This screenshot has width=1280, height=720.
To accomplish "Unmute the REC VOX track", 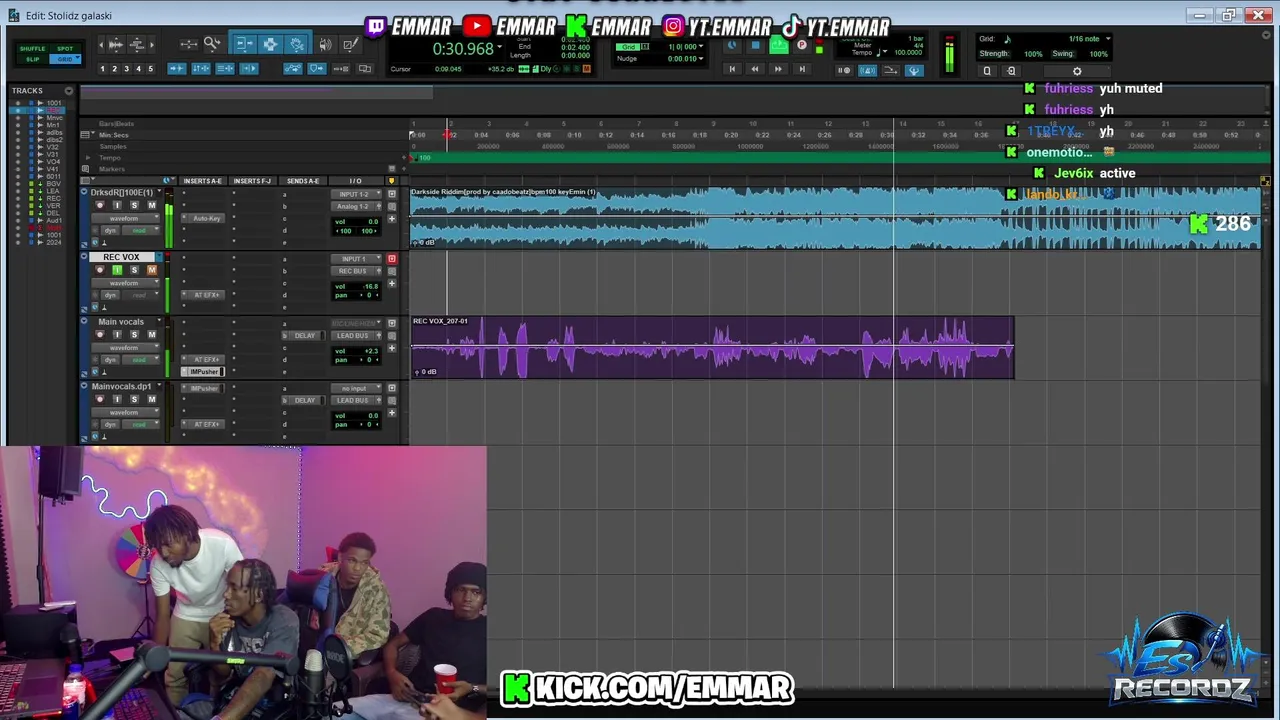I will click(152, 270).
